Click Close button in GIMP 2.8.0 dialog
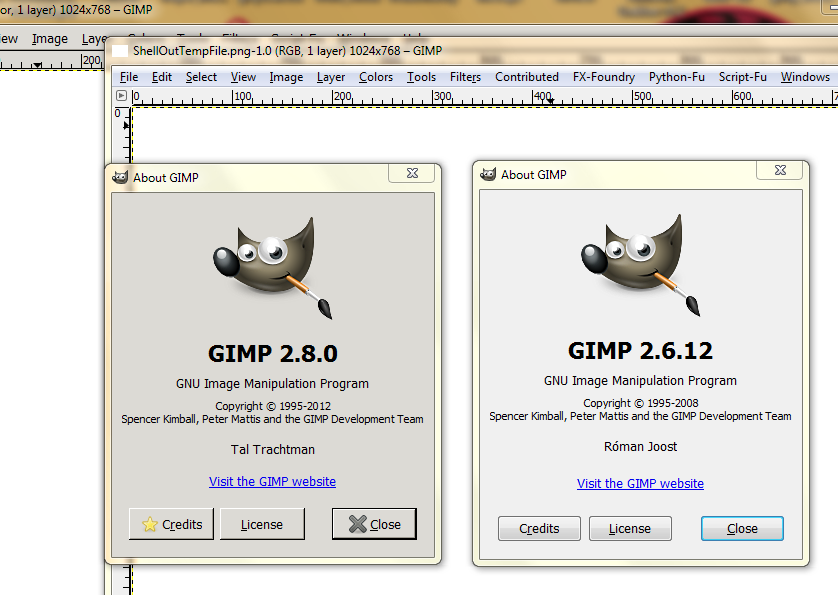The image size is (838, 595). pos(374,524)
